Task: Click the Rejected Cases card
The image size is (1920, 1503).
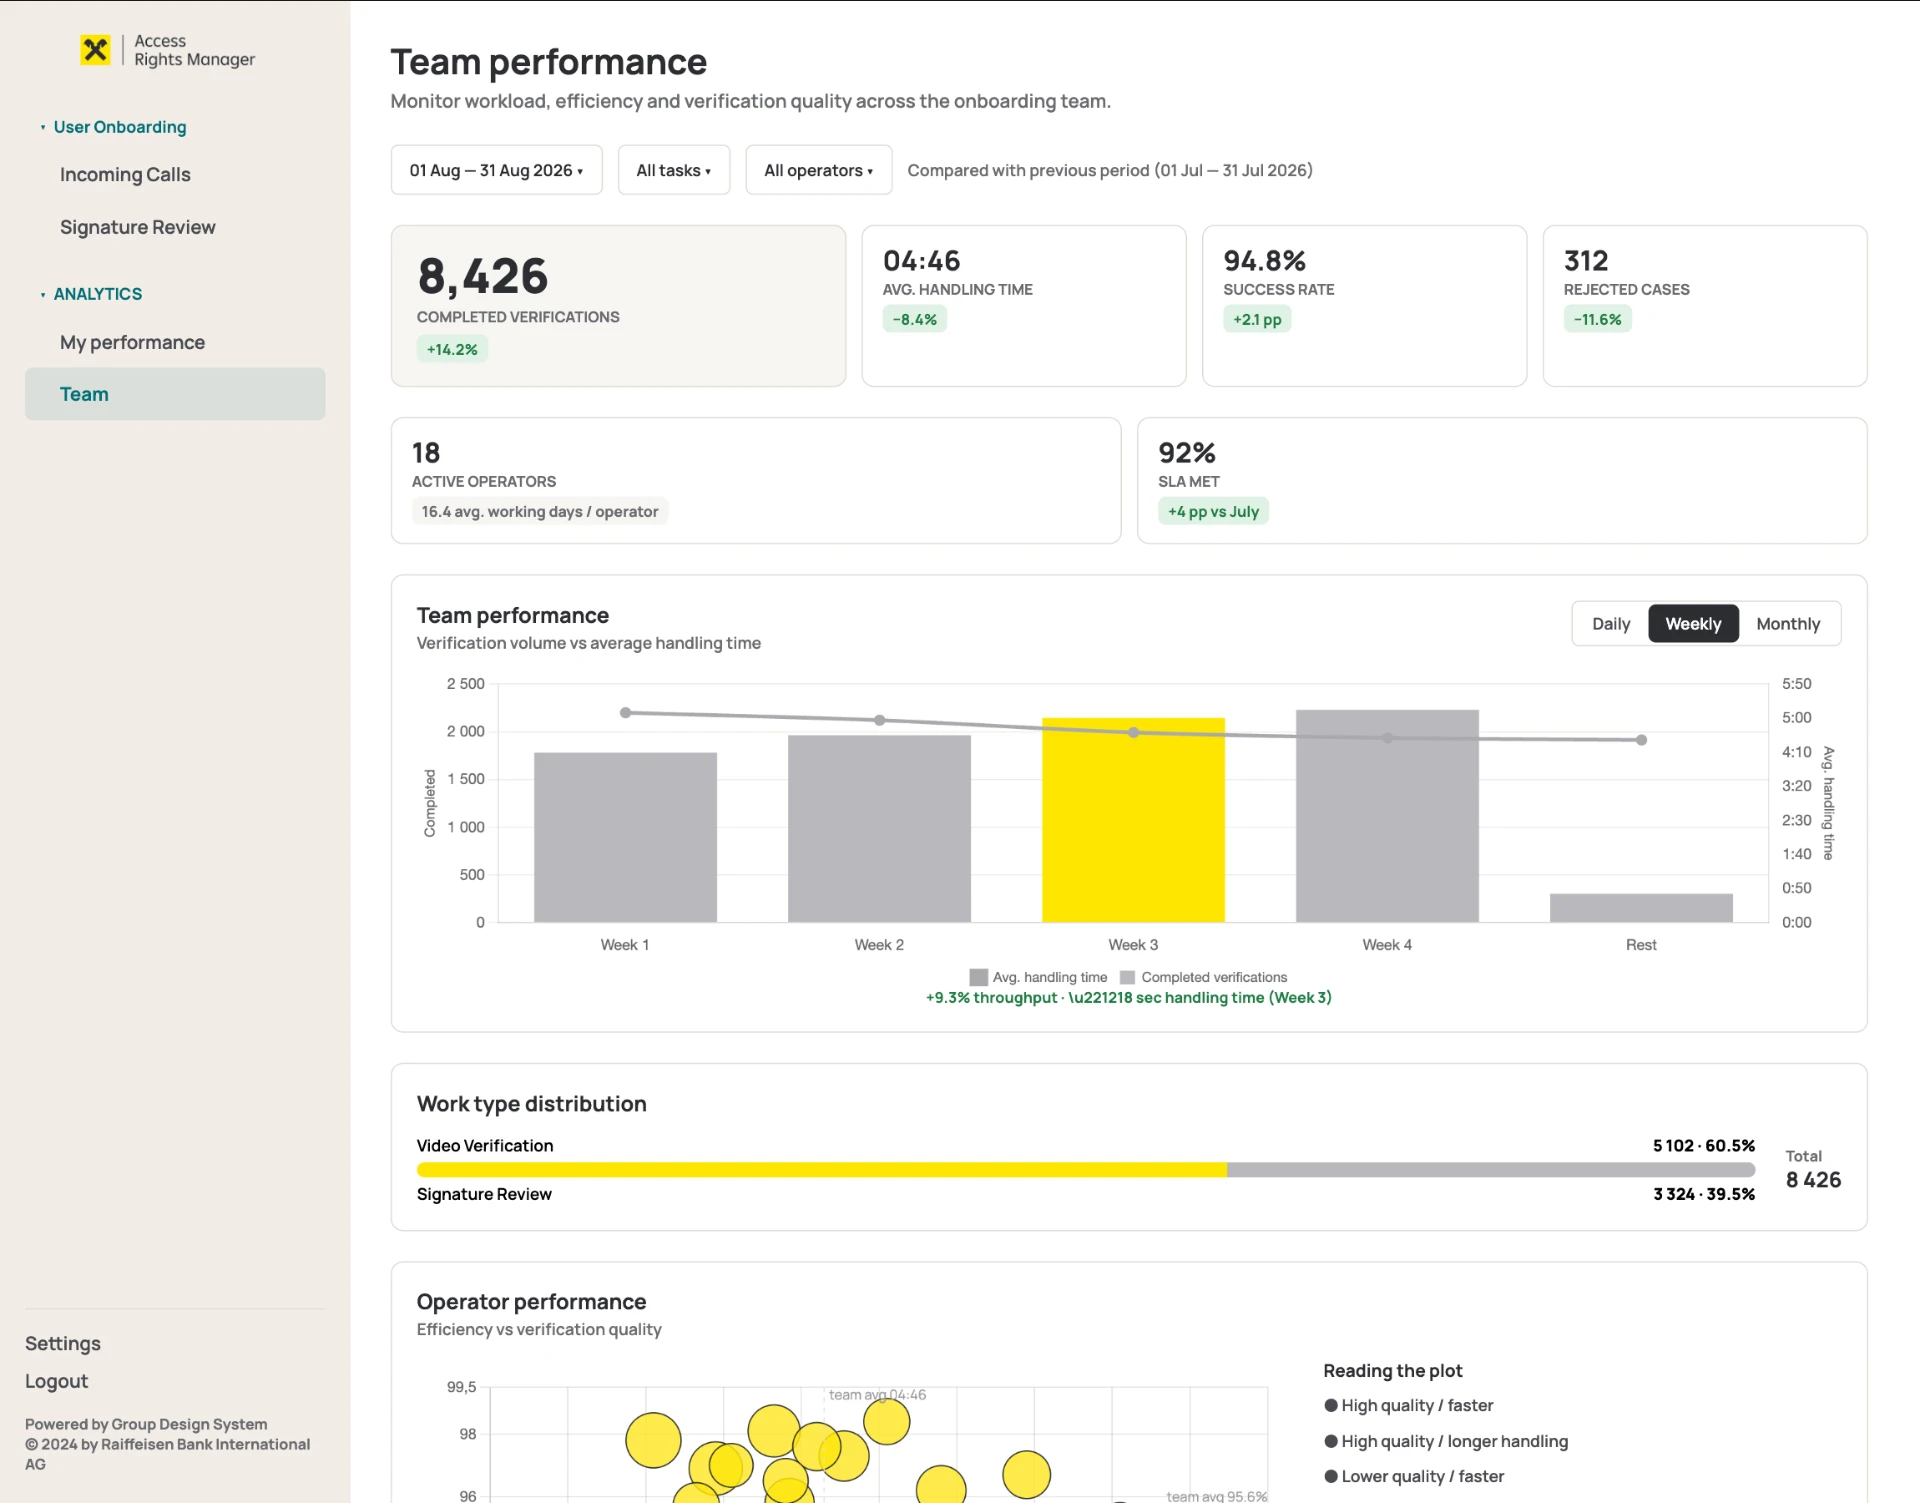Action: tap(1705, 306)
